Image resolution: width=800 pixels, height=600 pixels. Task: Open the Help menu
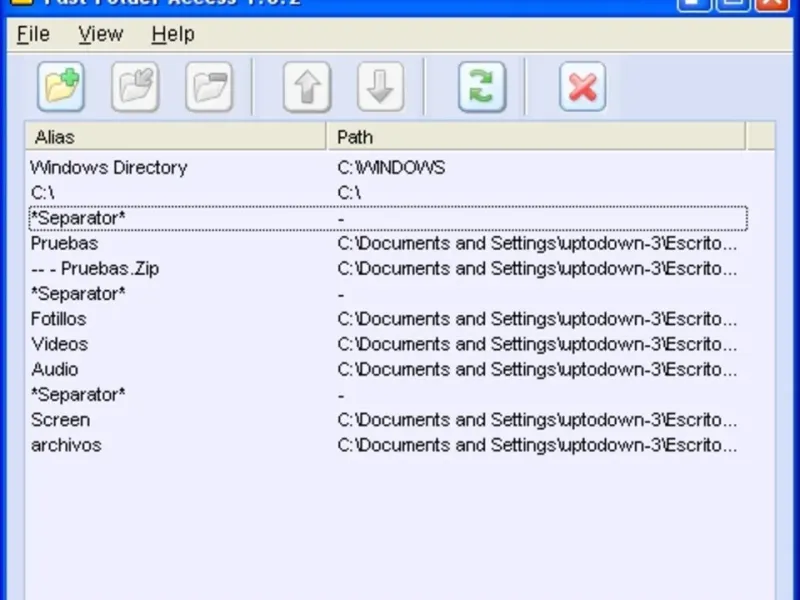pos(173,34)
